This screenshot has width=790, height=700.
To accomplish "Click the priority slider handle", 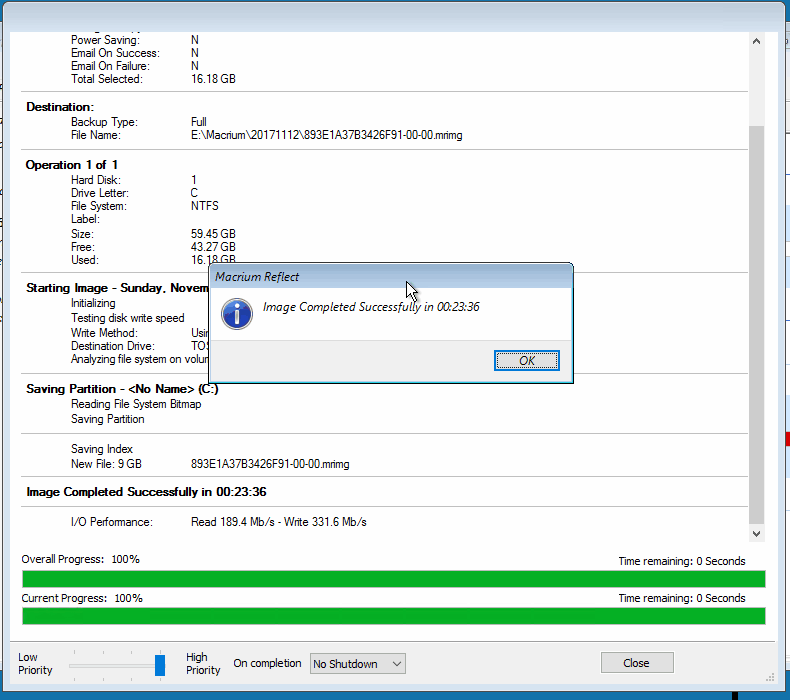I will click(x=160, y=665).
